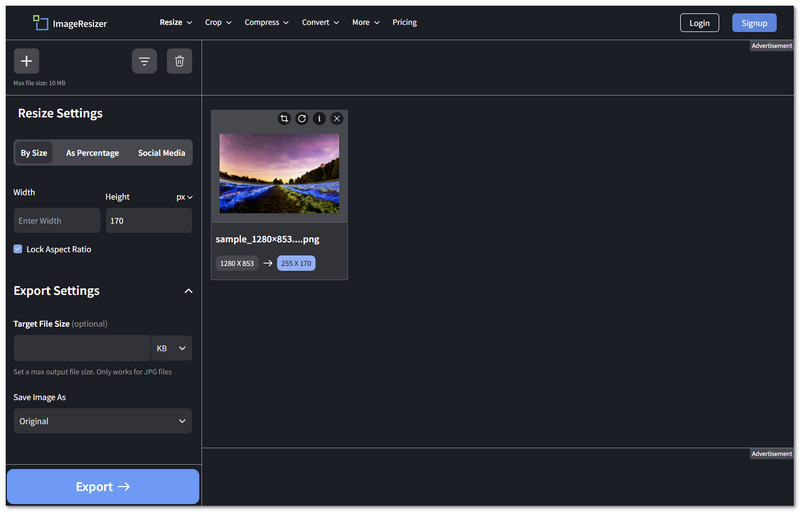
Task: Remove image with the X icon
Action: [x=337, y=118]
